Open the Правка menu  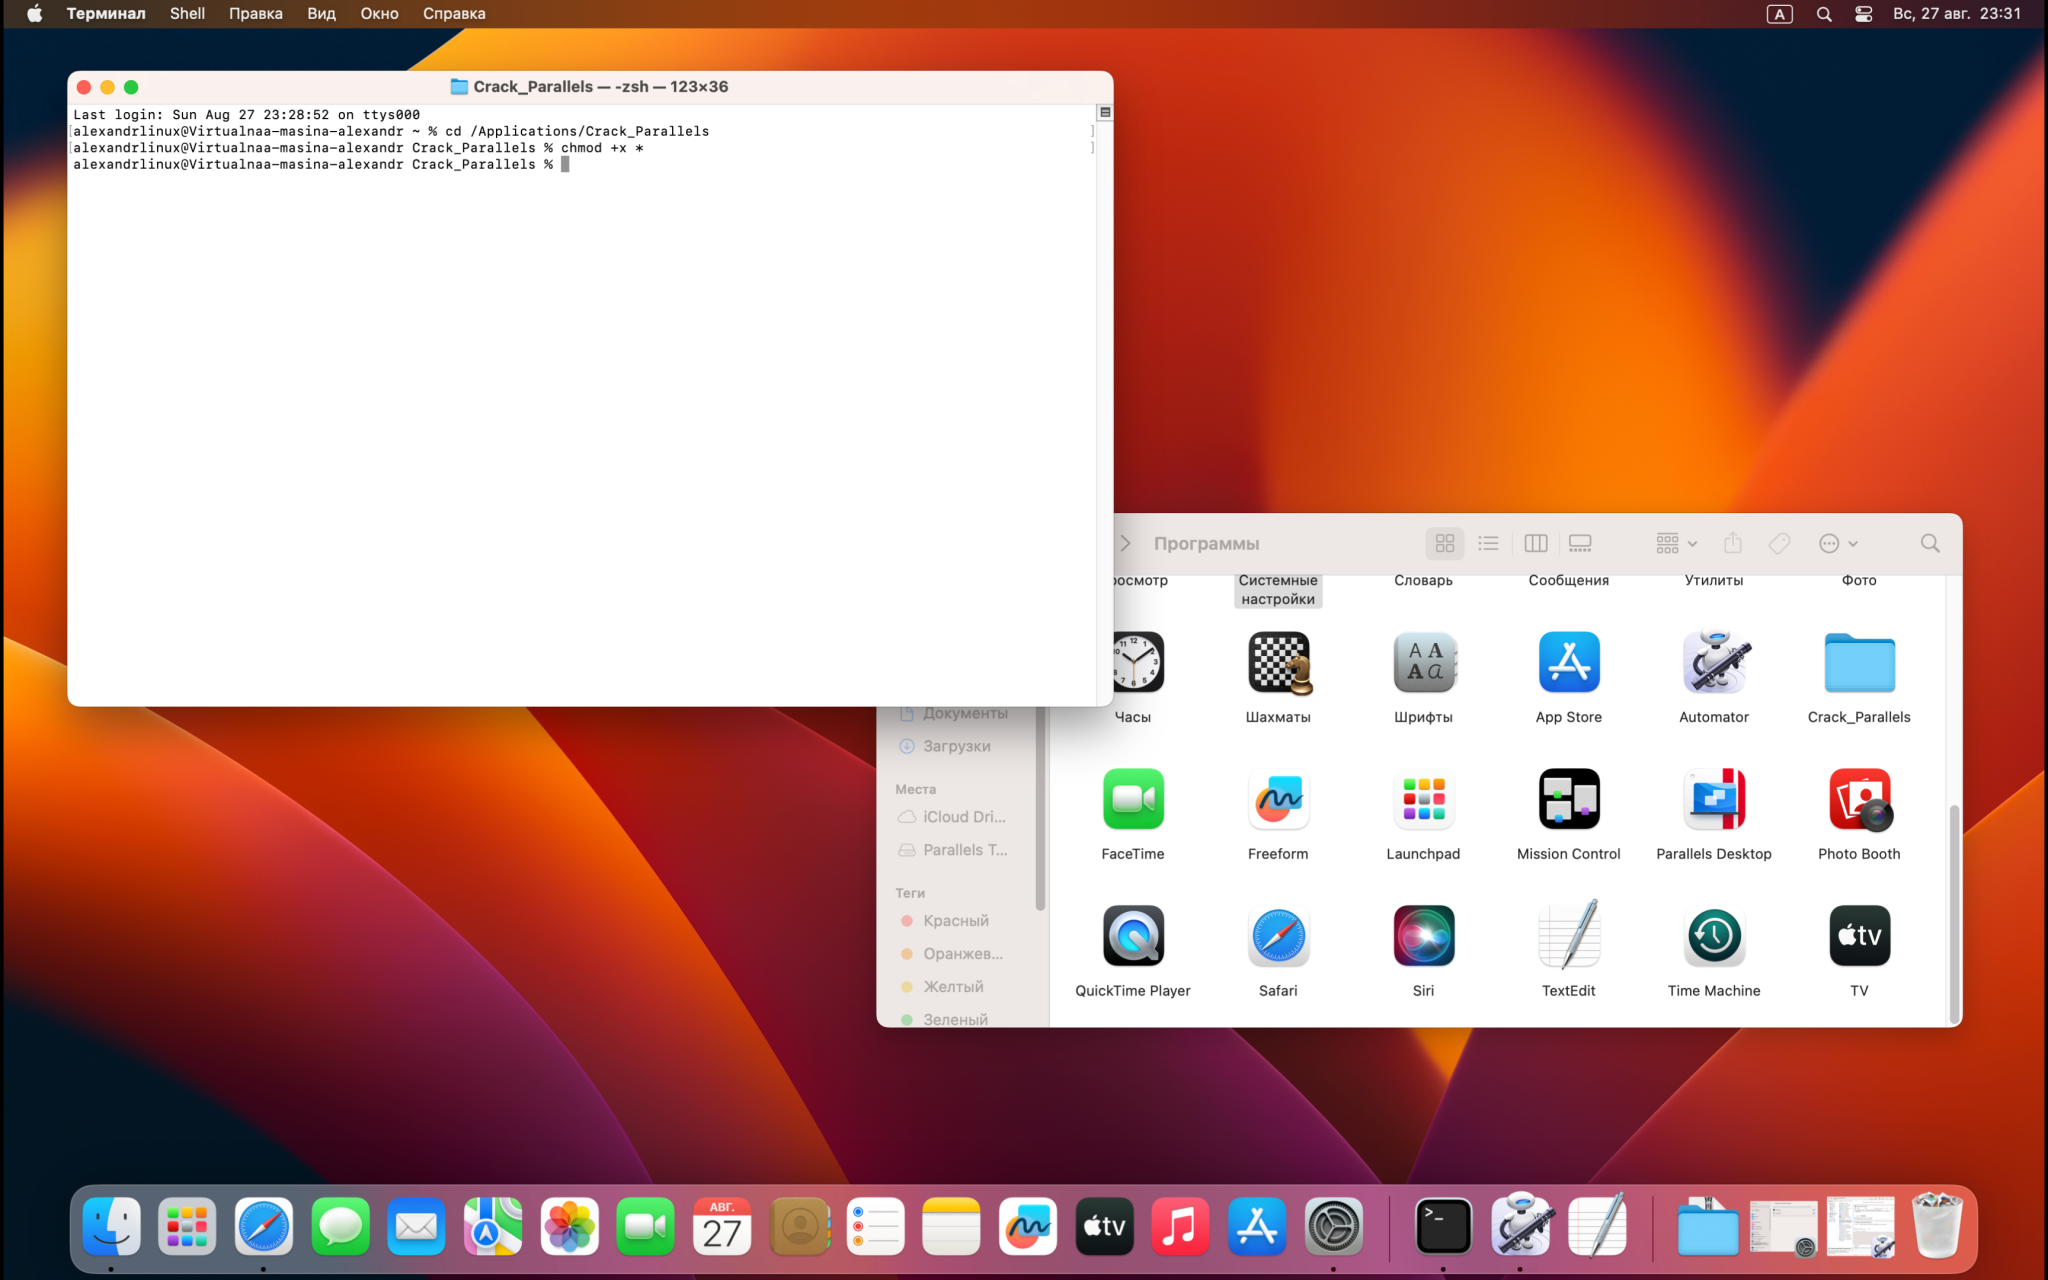tap(255, 14)
